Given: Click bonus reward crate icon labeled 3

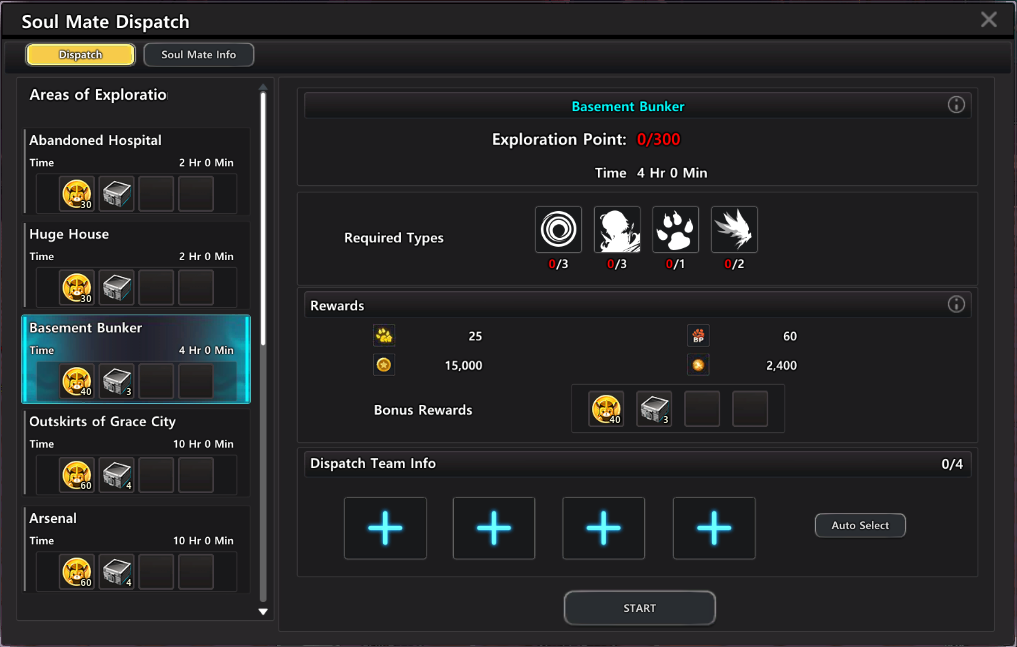Looking at the screenshot, I should [654, 409].
